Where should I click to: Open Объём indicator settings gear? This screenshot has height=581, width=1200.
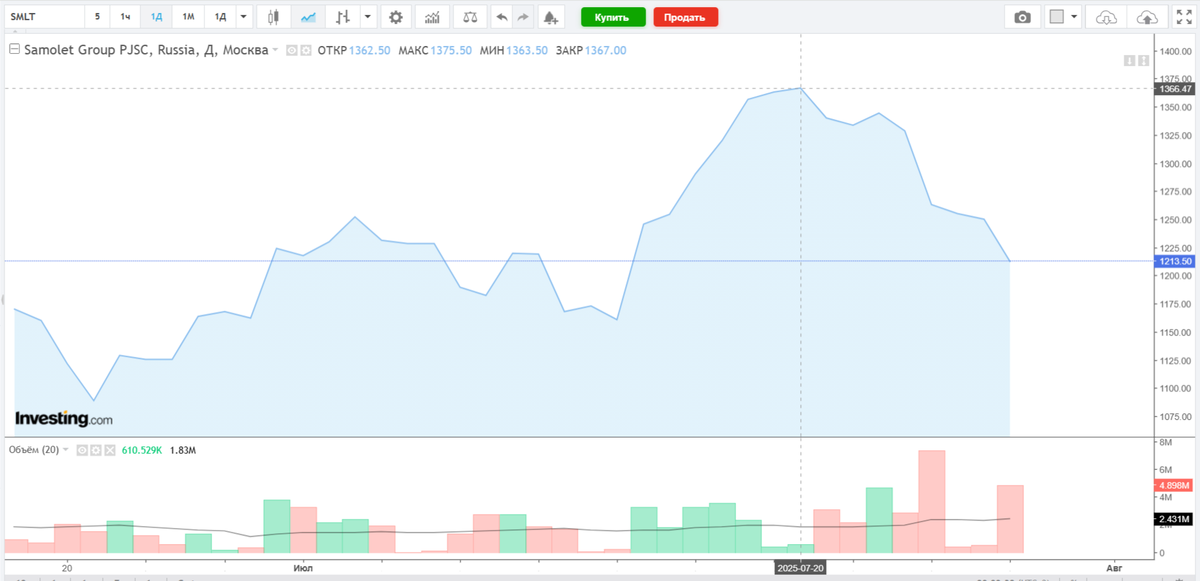(x=95, y=450)
